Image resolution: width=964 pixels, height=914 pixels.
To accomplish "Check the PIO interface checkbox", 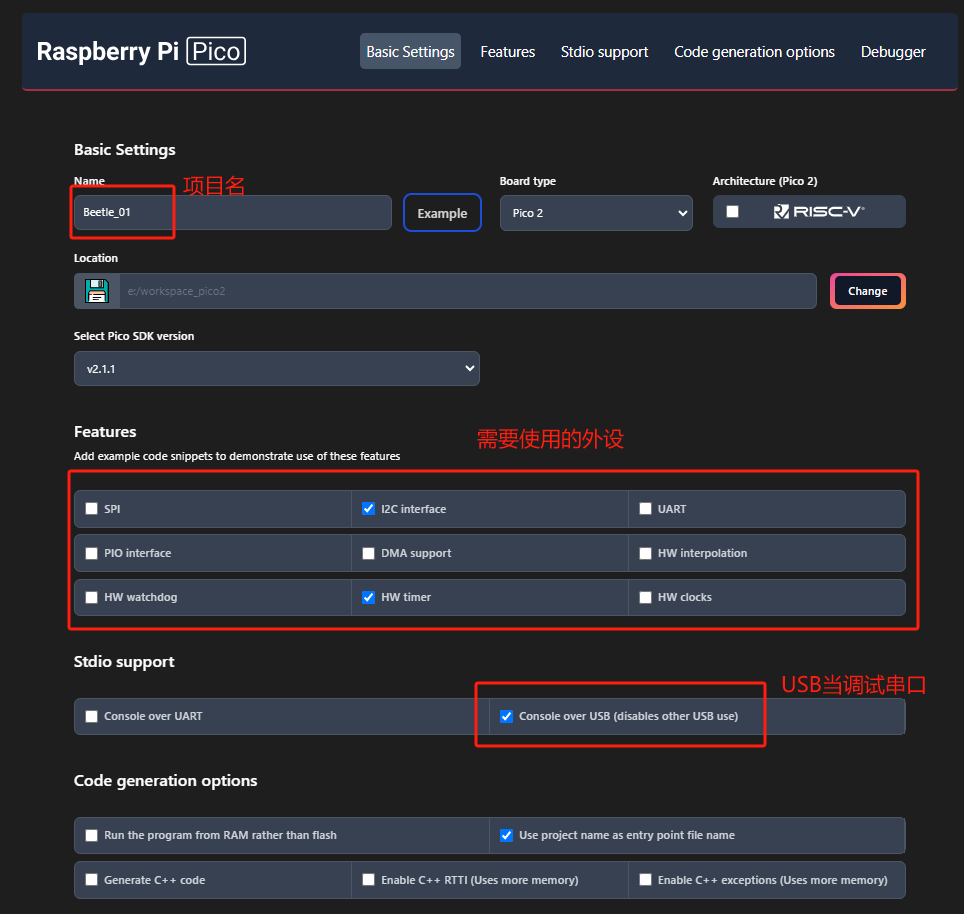I will [92, 553].
